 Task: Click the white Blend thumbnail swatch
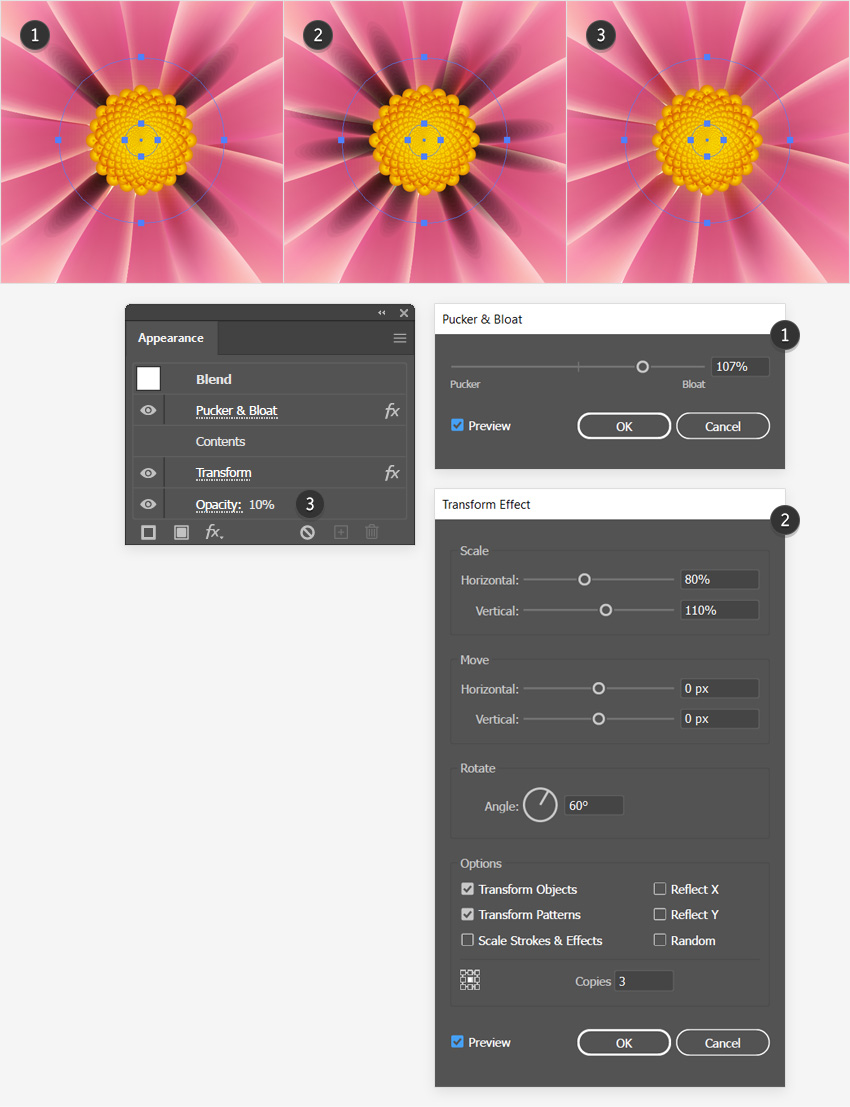pos(148,378)
